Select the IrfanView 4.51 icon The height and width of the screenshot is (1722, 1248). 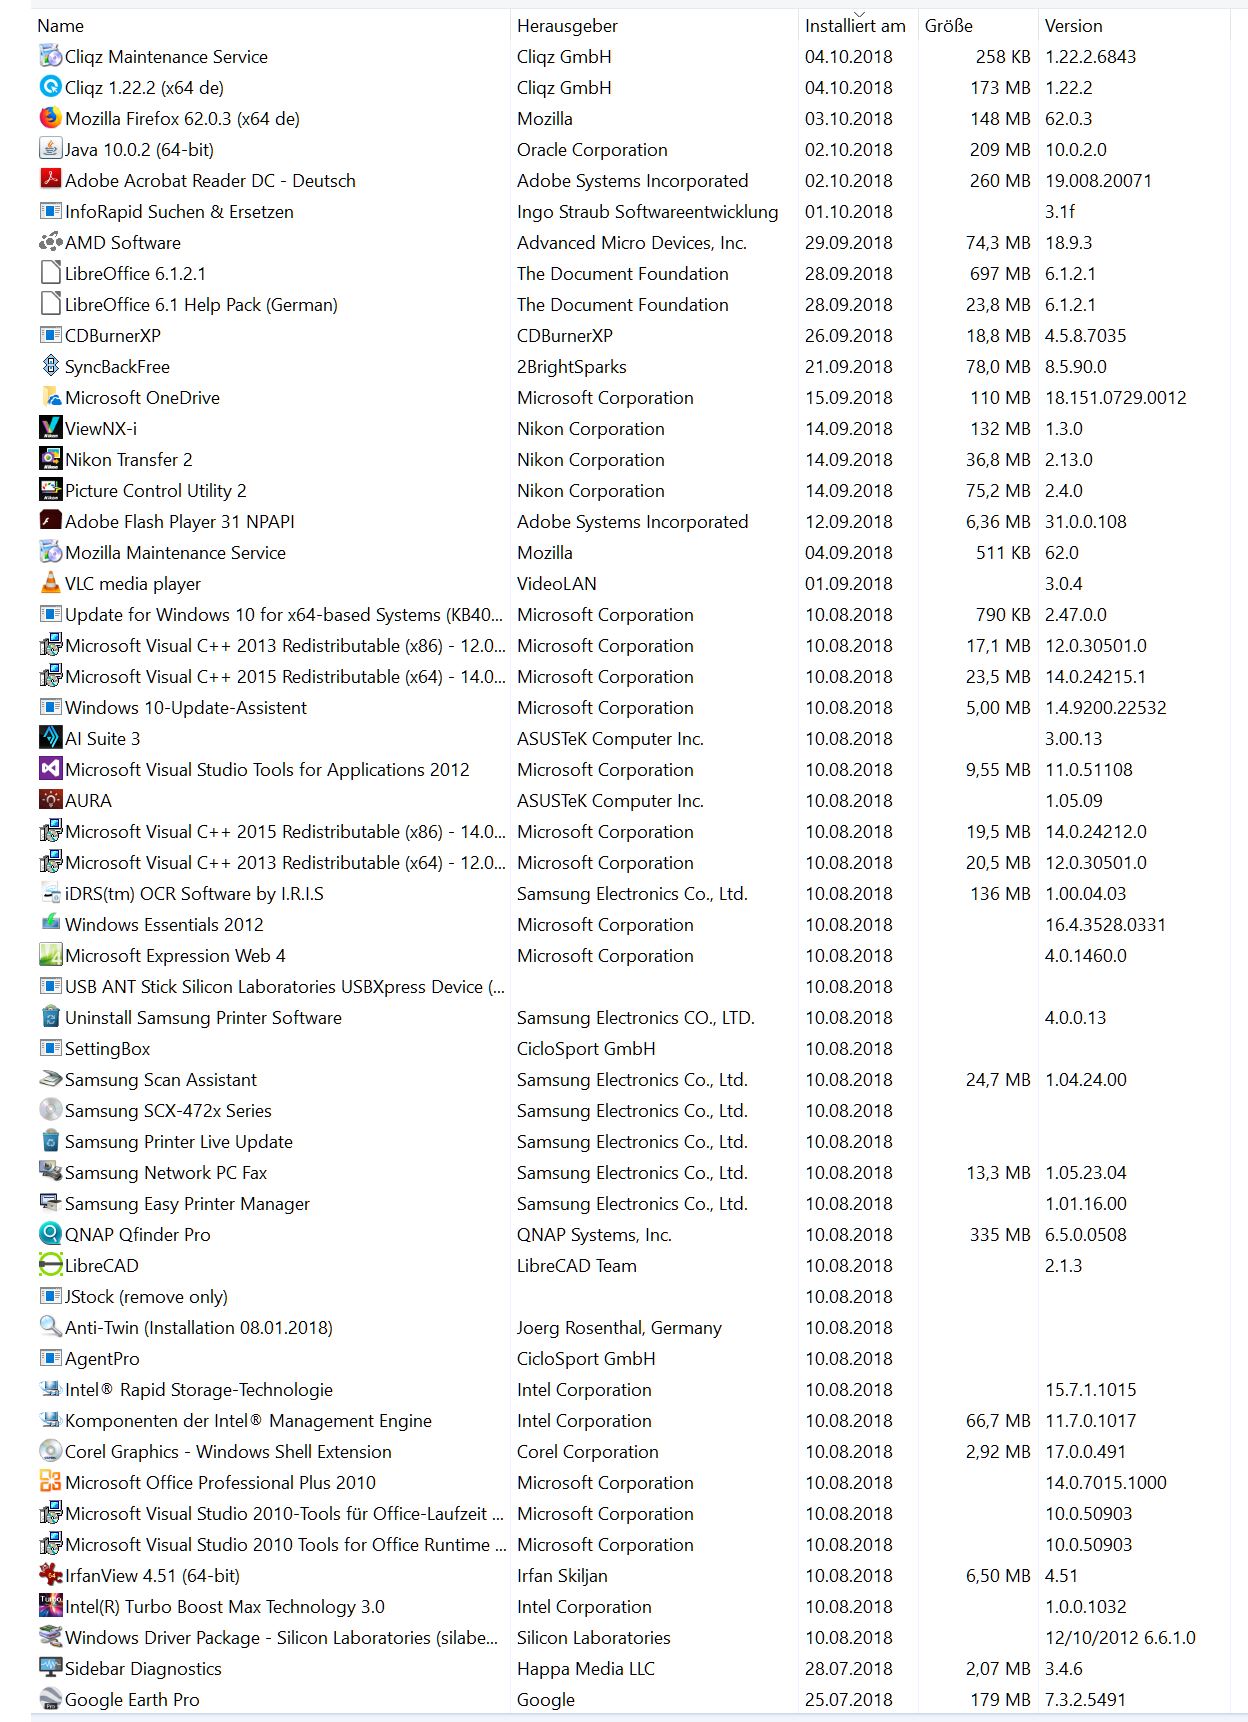[50, 1575]
